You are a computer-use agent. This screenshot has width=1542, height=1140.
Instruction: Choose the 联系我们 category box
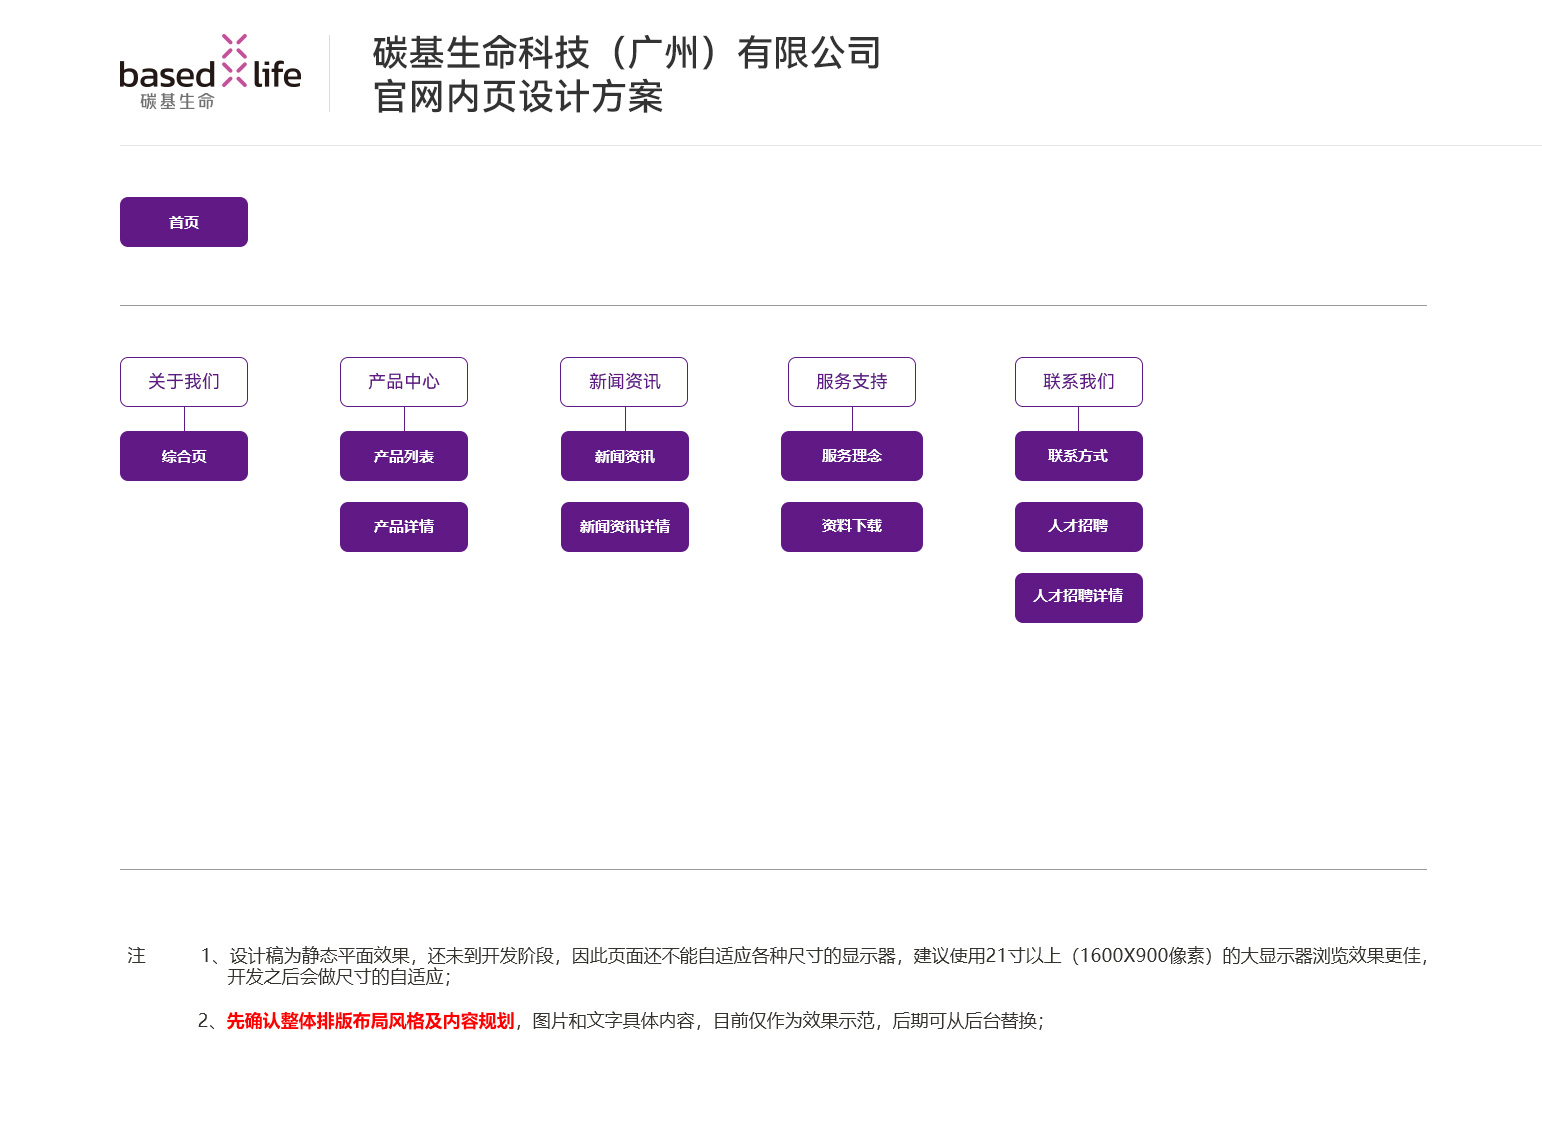(x=1079, y=382)
